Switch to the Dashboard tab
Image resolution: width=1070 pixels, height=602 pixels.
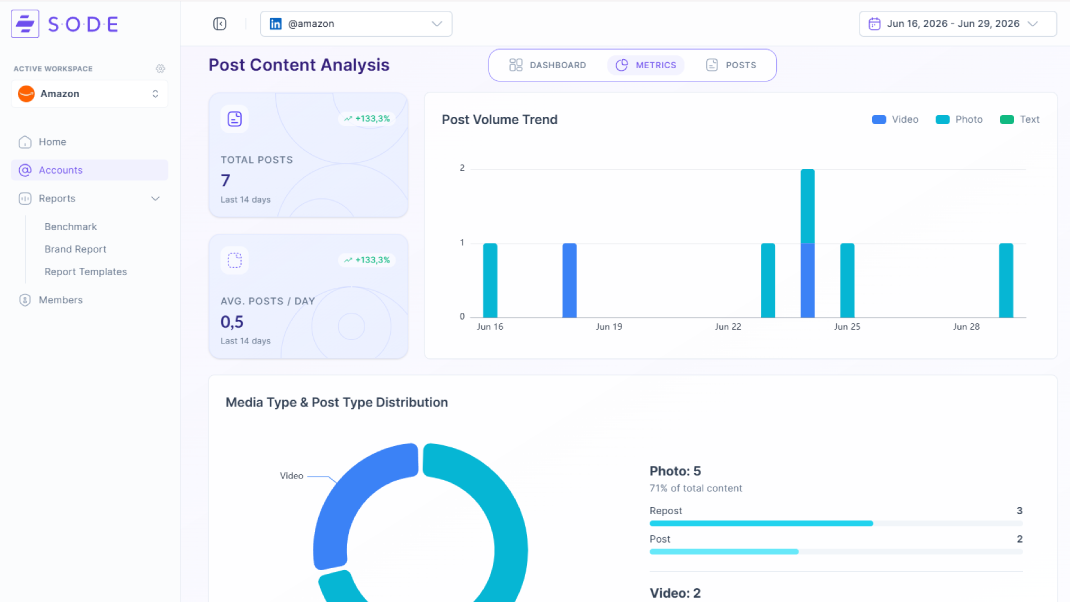(548, 65)
